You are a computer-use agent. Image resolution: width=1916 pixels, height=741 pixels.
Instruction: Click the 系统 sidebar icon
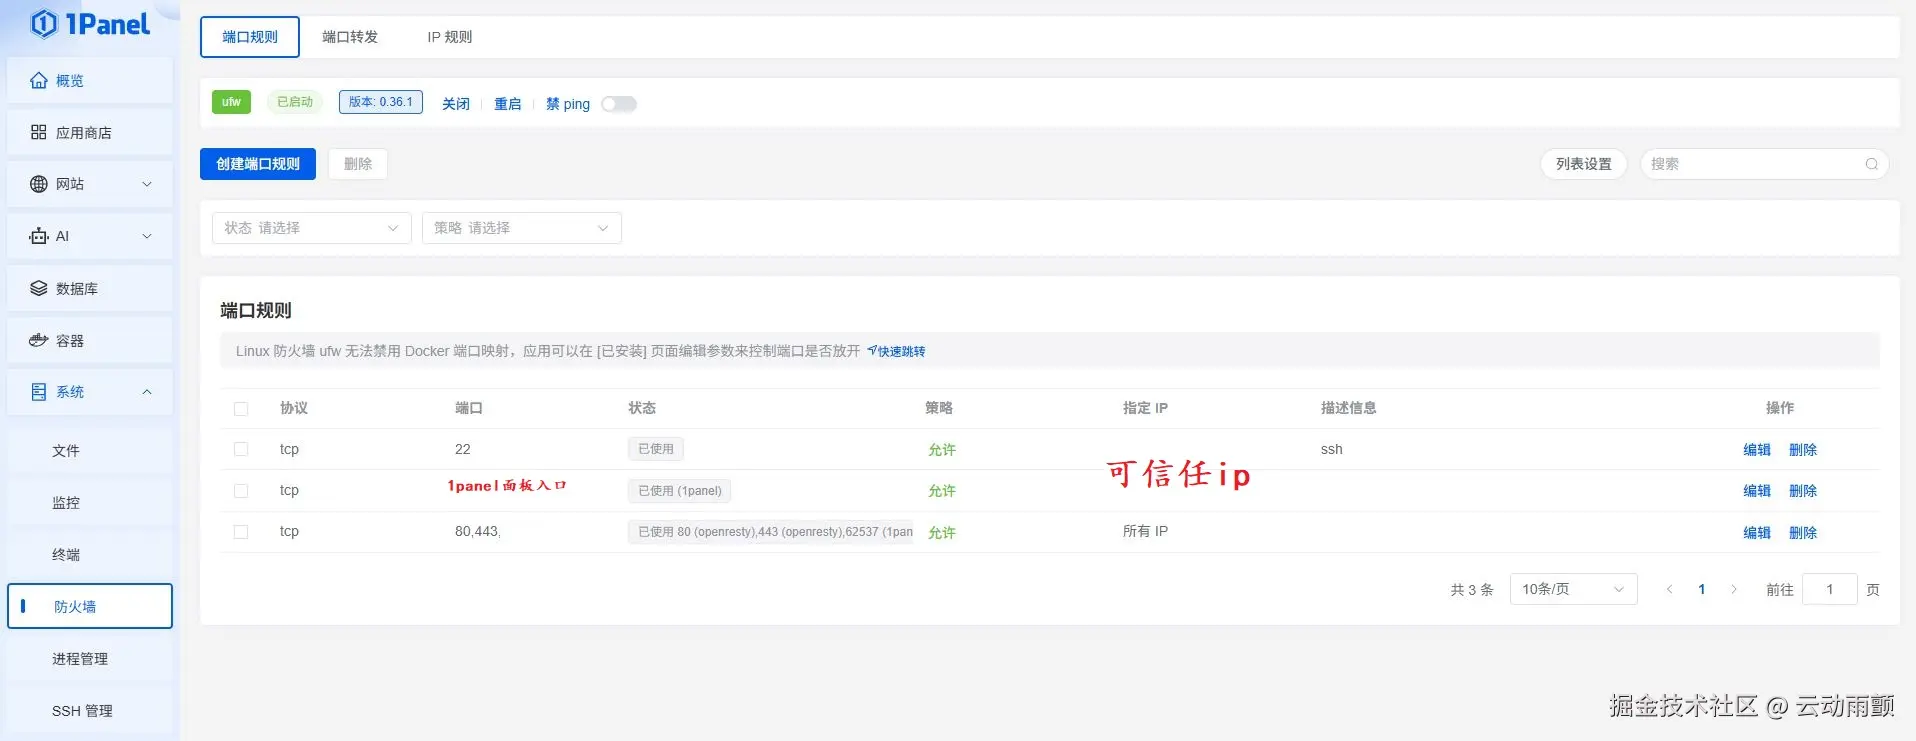39,392
